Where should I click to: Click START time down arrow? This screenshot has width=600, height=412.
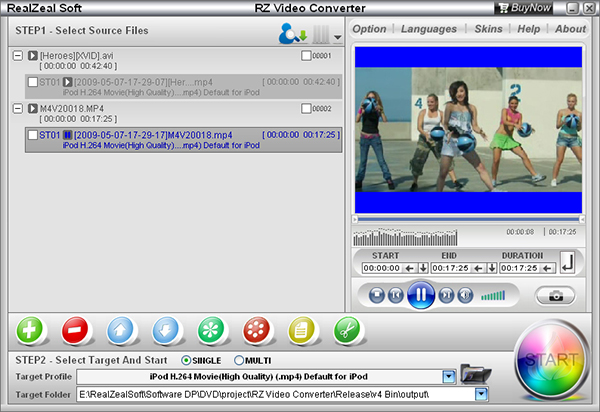[423, 268]
